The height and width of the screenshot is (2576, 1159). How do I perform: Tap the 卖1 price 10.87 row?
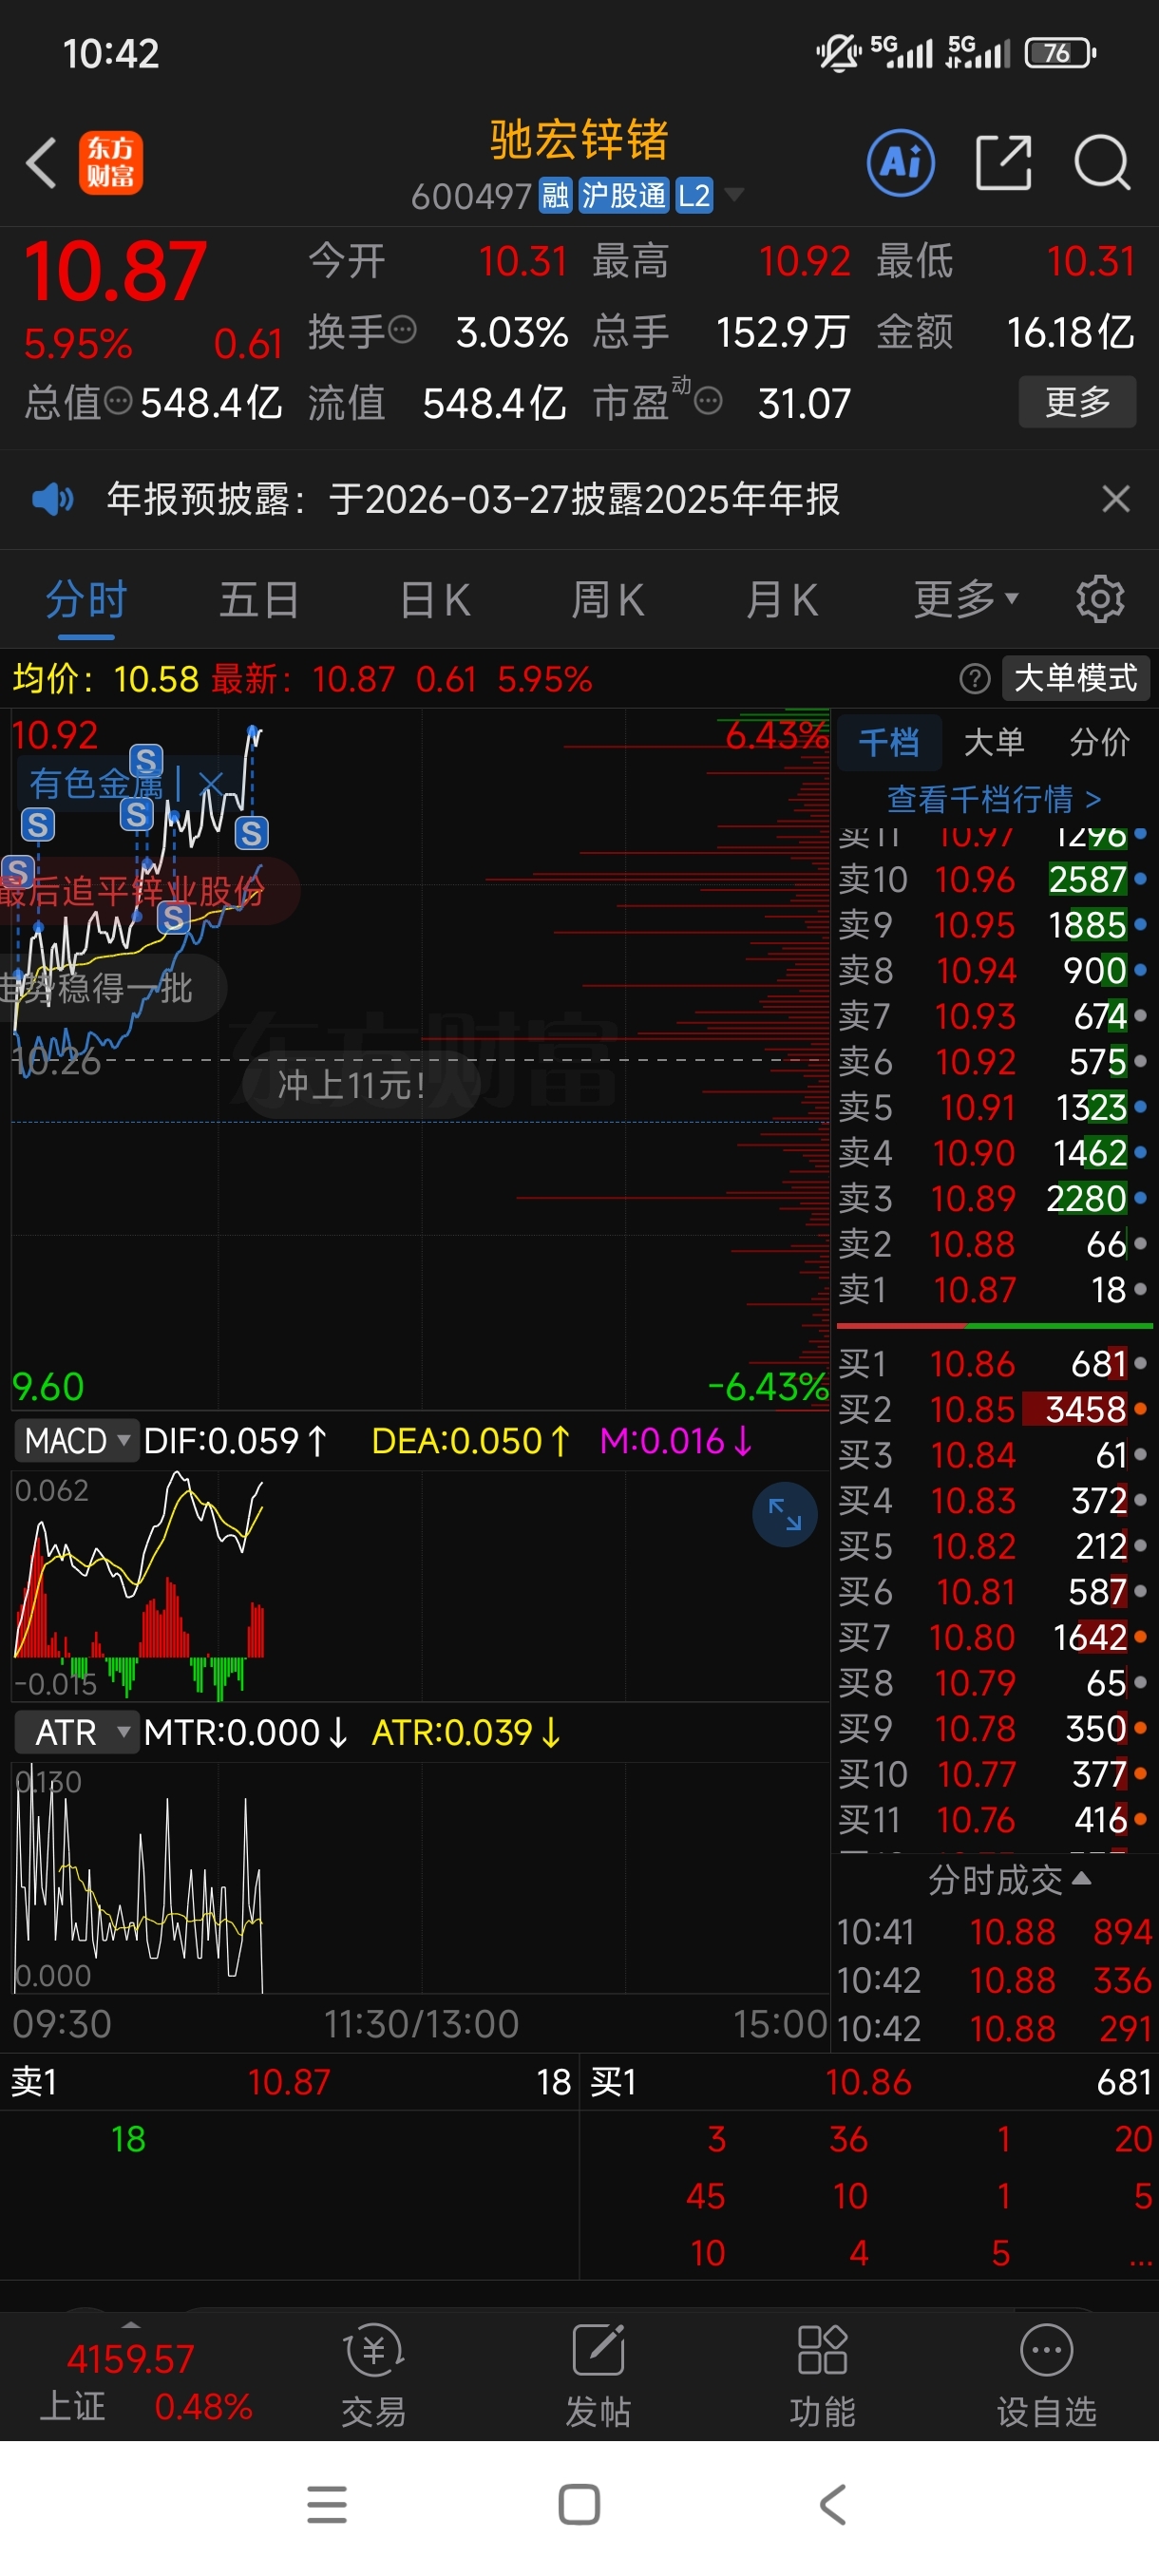(x=993, y=1289)
